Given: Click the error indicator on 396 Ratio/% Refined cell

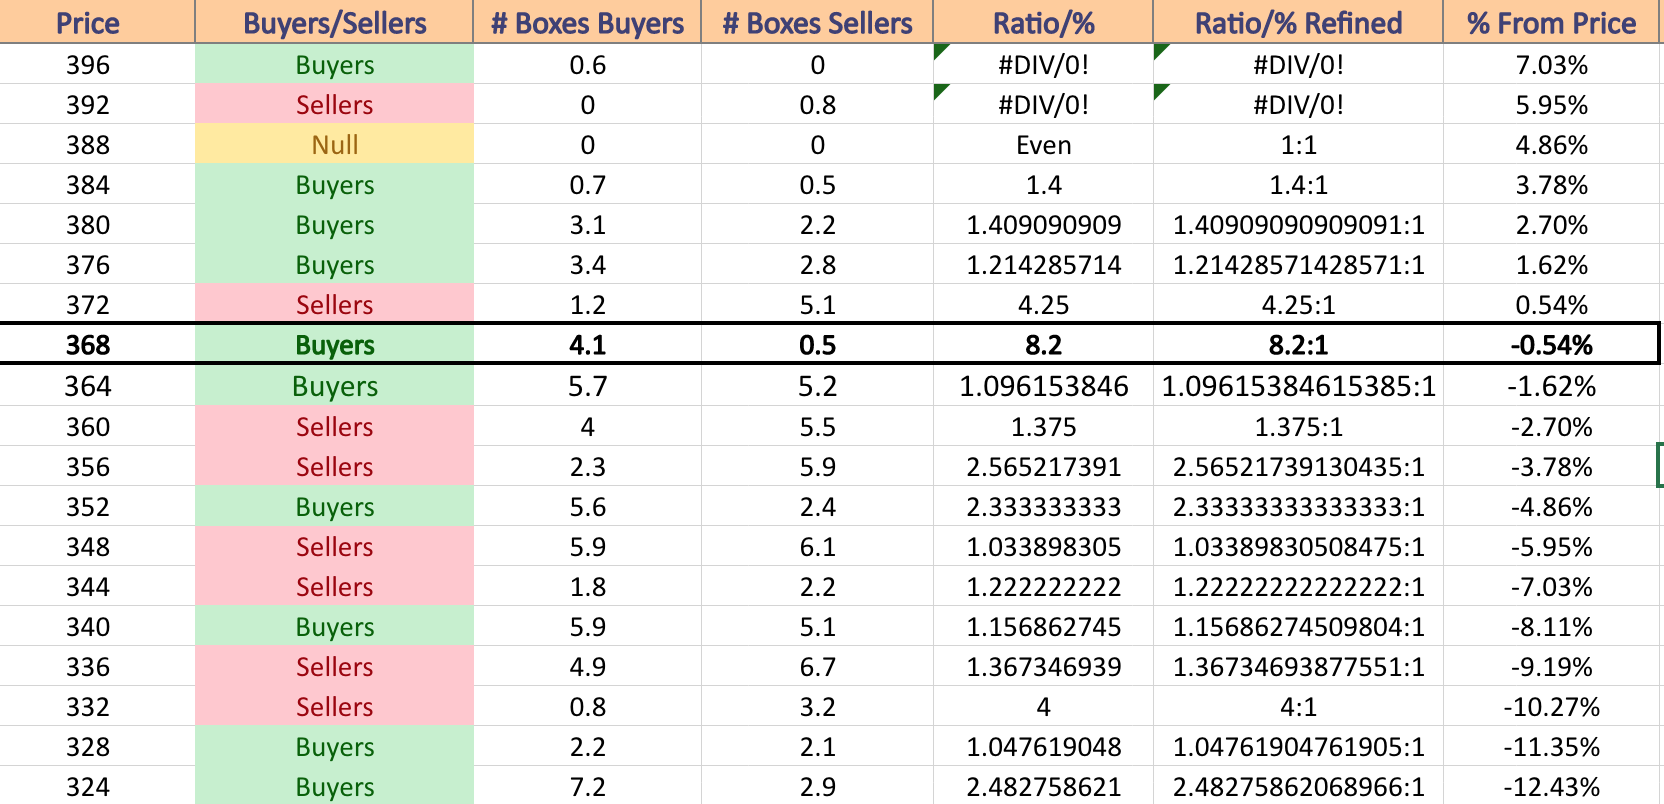Looking at the screenshot, I should [1160, 50].
